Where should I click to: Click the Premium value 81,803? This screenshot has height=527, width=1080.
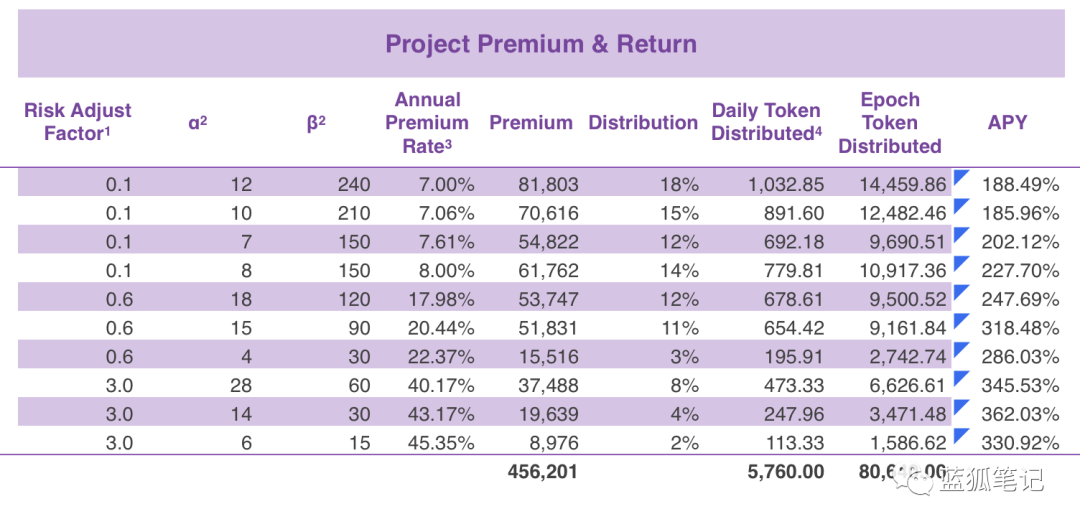(548, 184)
